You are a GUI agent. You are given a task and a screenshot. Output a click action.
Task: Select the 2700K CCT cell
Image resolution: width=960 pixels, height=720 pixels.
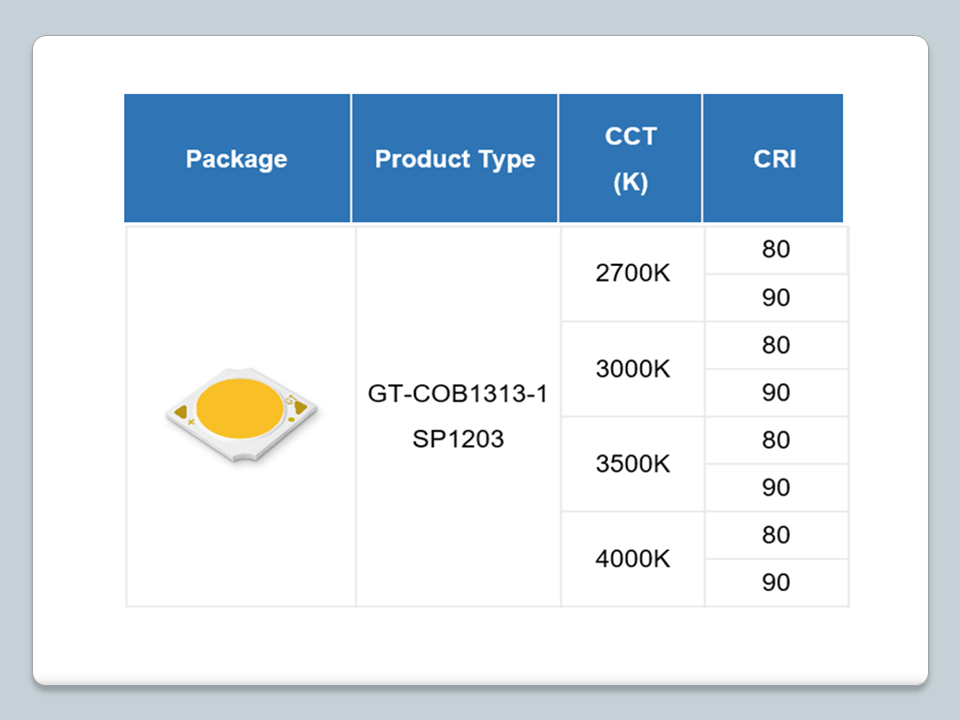click(632, 273)
